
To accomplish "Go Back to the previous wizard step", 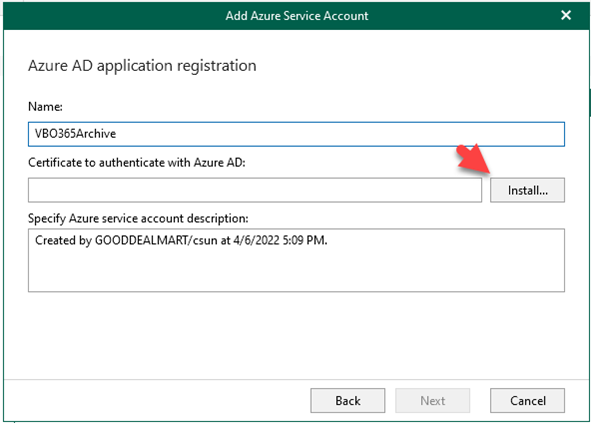I will coord(348,400).
